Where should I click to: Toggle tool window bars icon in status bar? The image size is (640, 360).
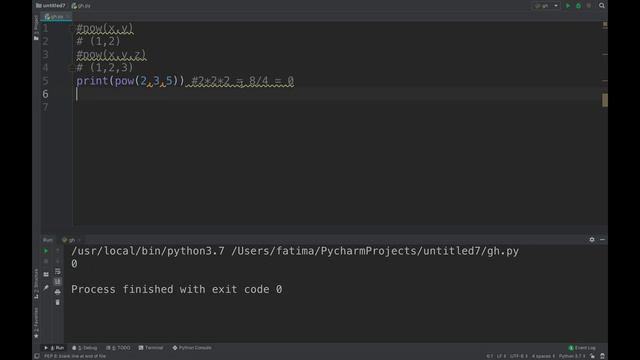37,356
